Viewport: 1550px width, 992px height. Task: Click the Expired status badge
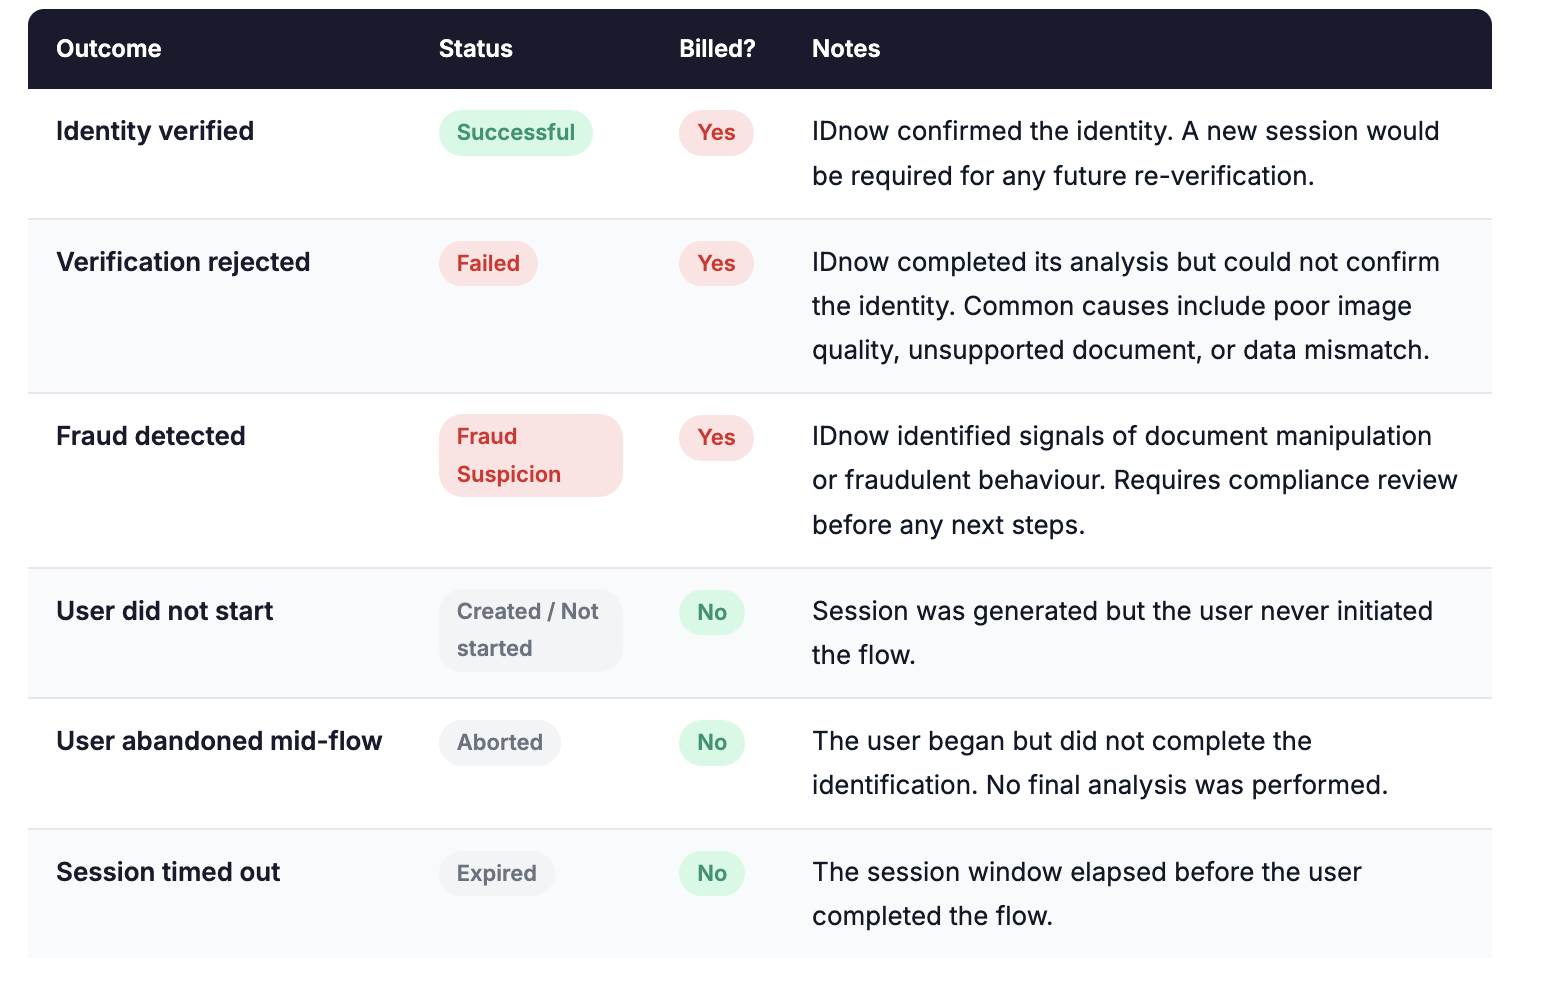tap(496, 874)
